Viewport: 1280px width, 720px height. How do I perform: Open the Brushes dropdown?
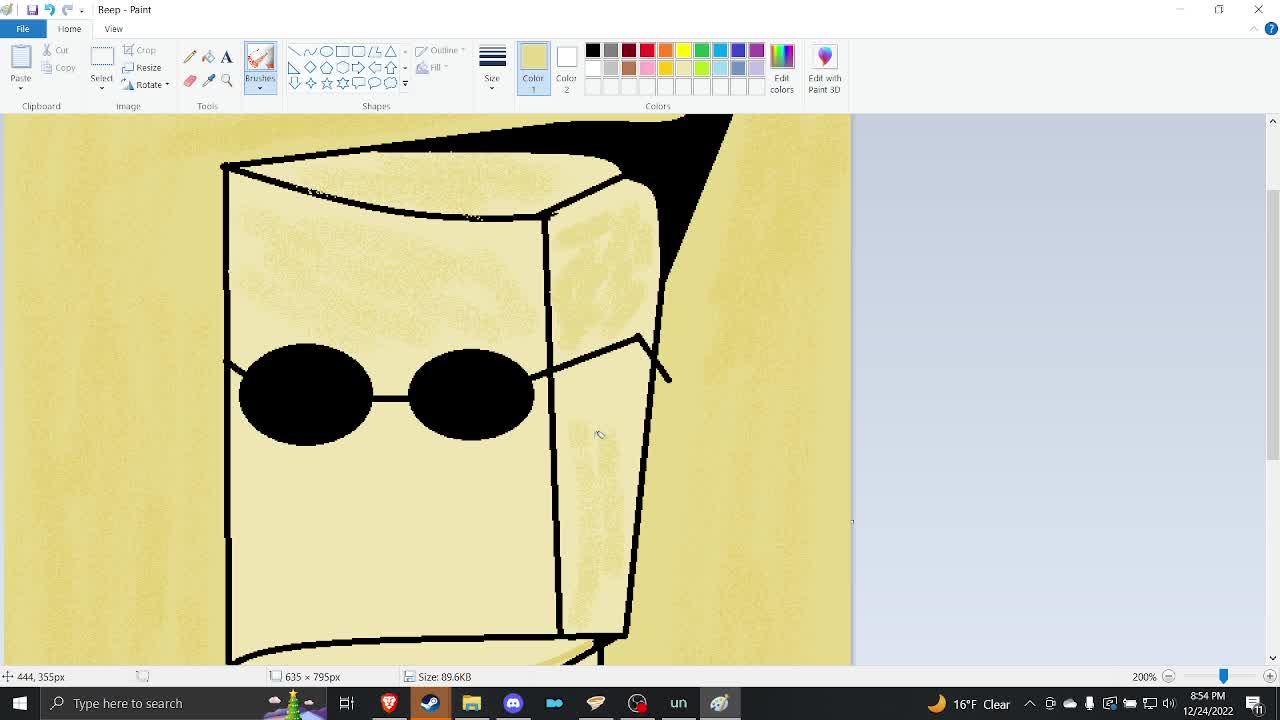pos(260,88)
